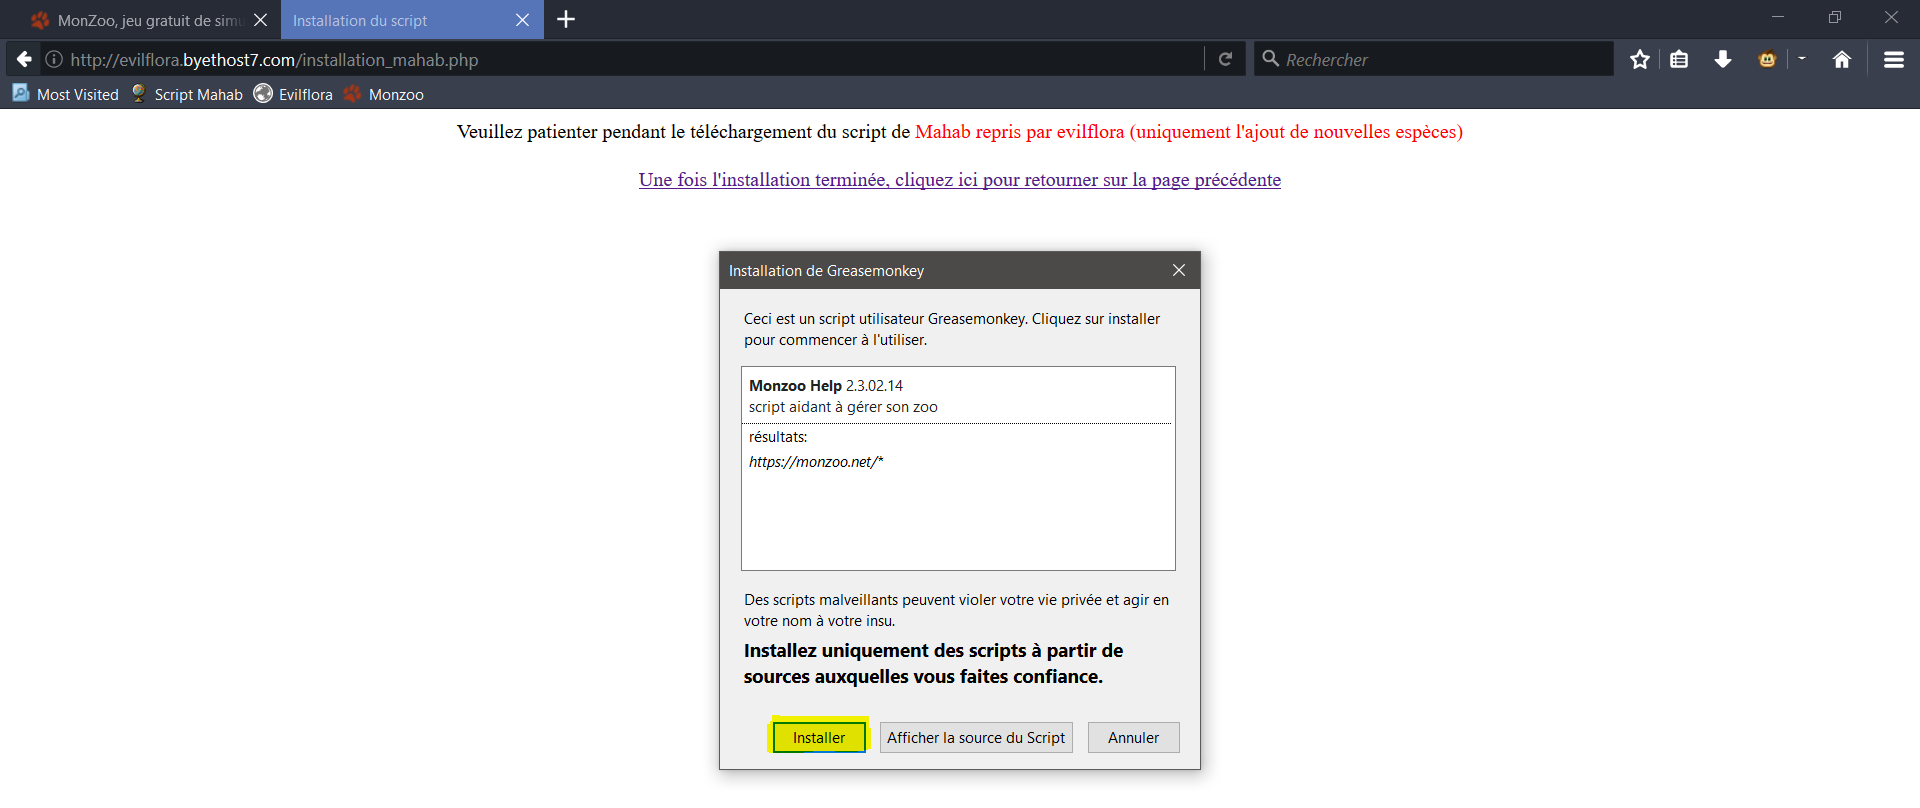This screenshot has height=808, width=1920.
Task: Bookmark this page with the star icon
Action: 1640,59
